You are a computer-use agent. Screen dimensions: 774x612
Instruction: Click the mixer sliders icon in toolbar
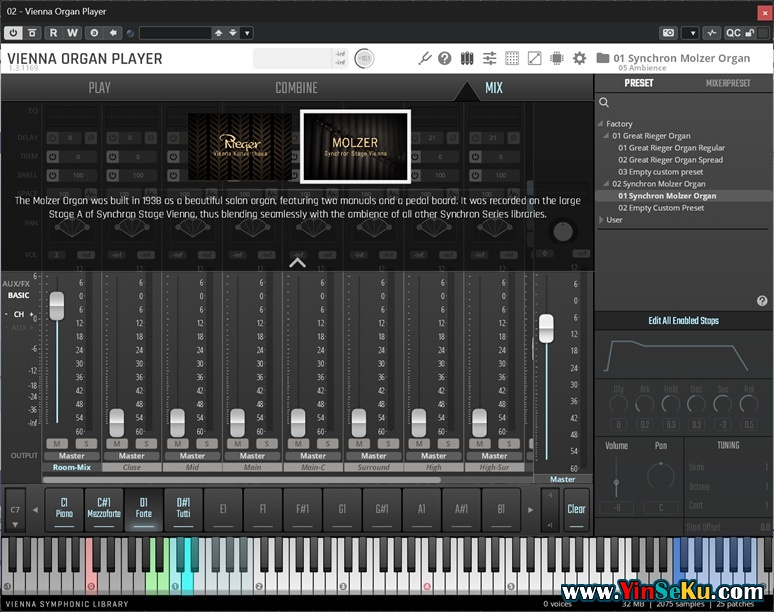[490, 59]
